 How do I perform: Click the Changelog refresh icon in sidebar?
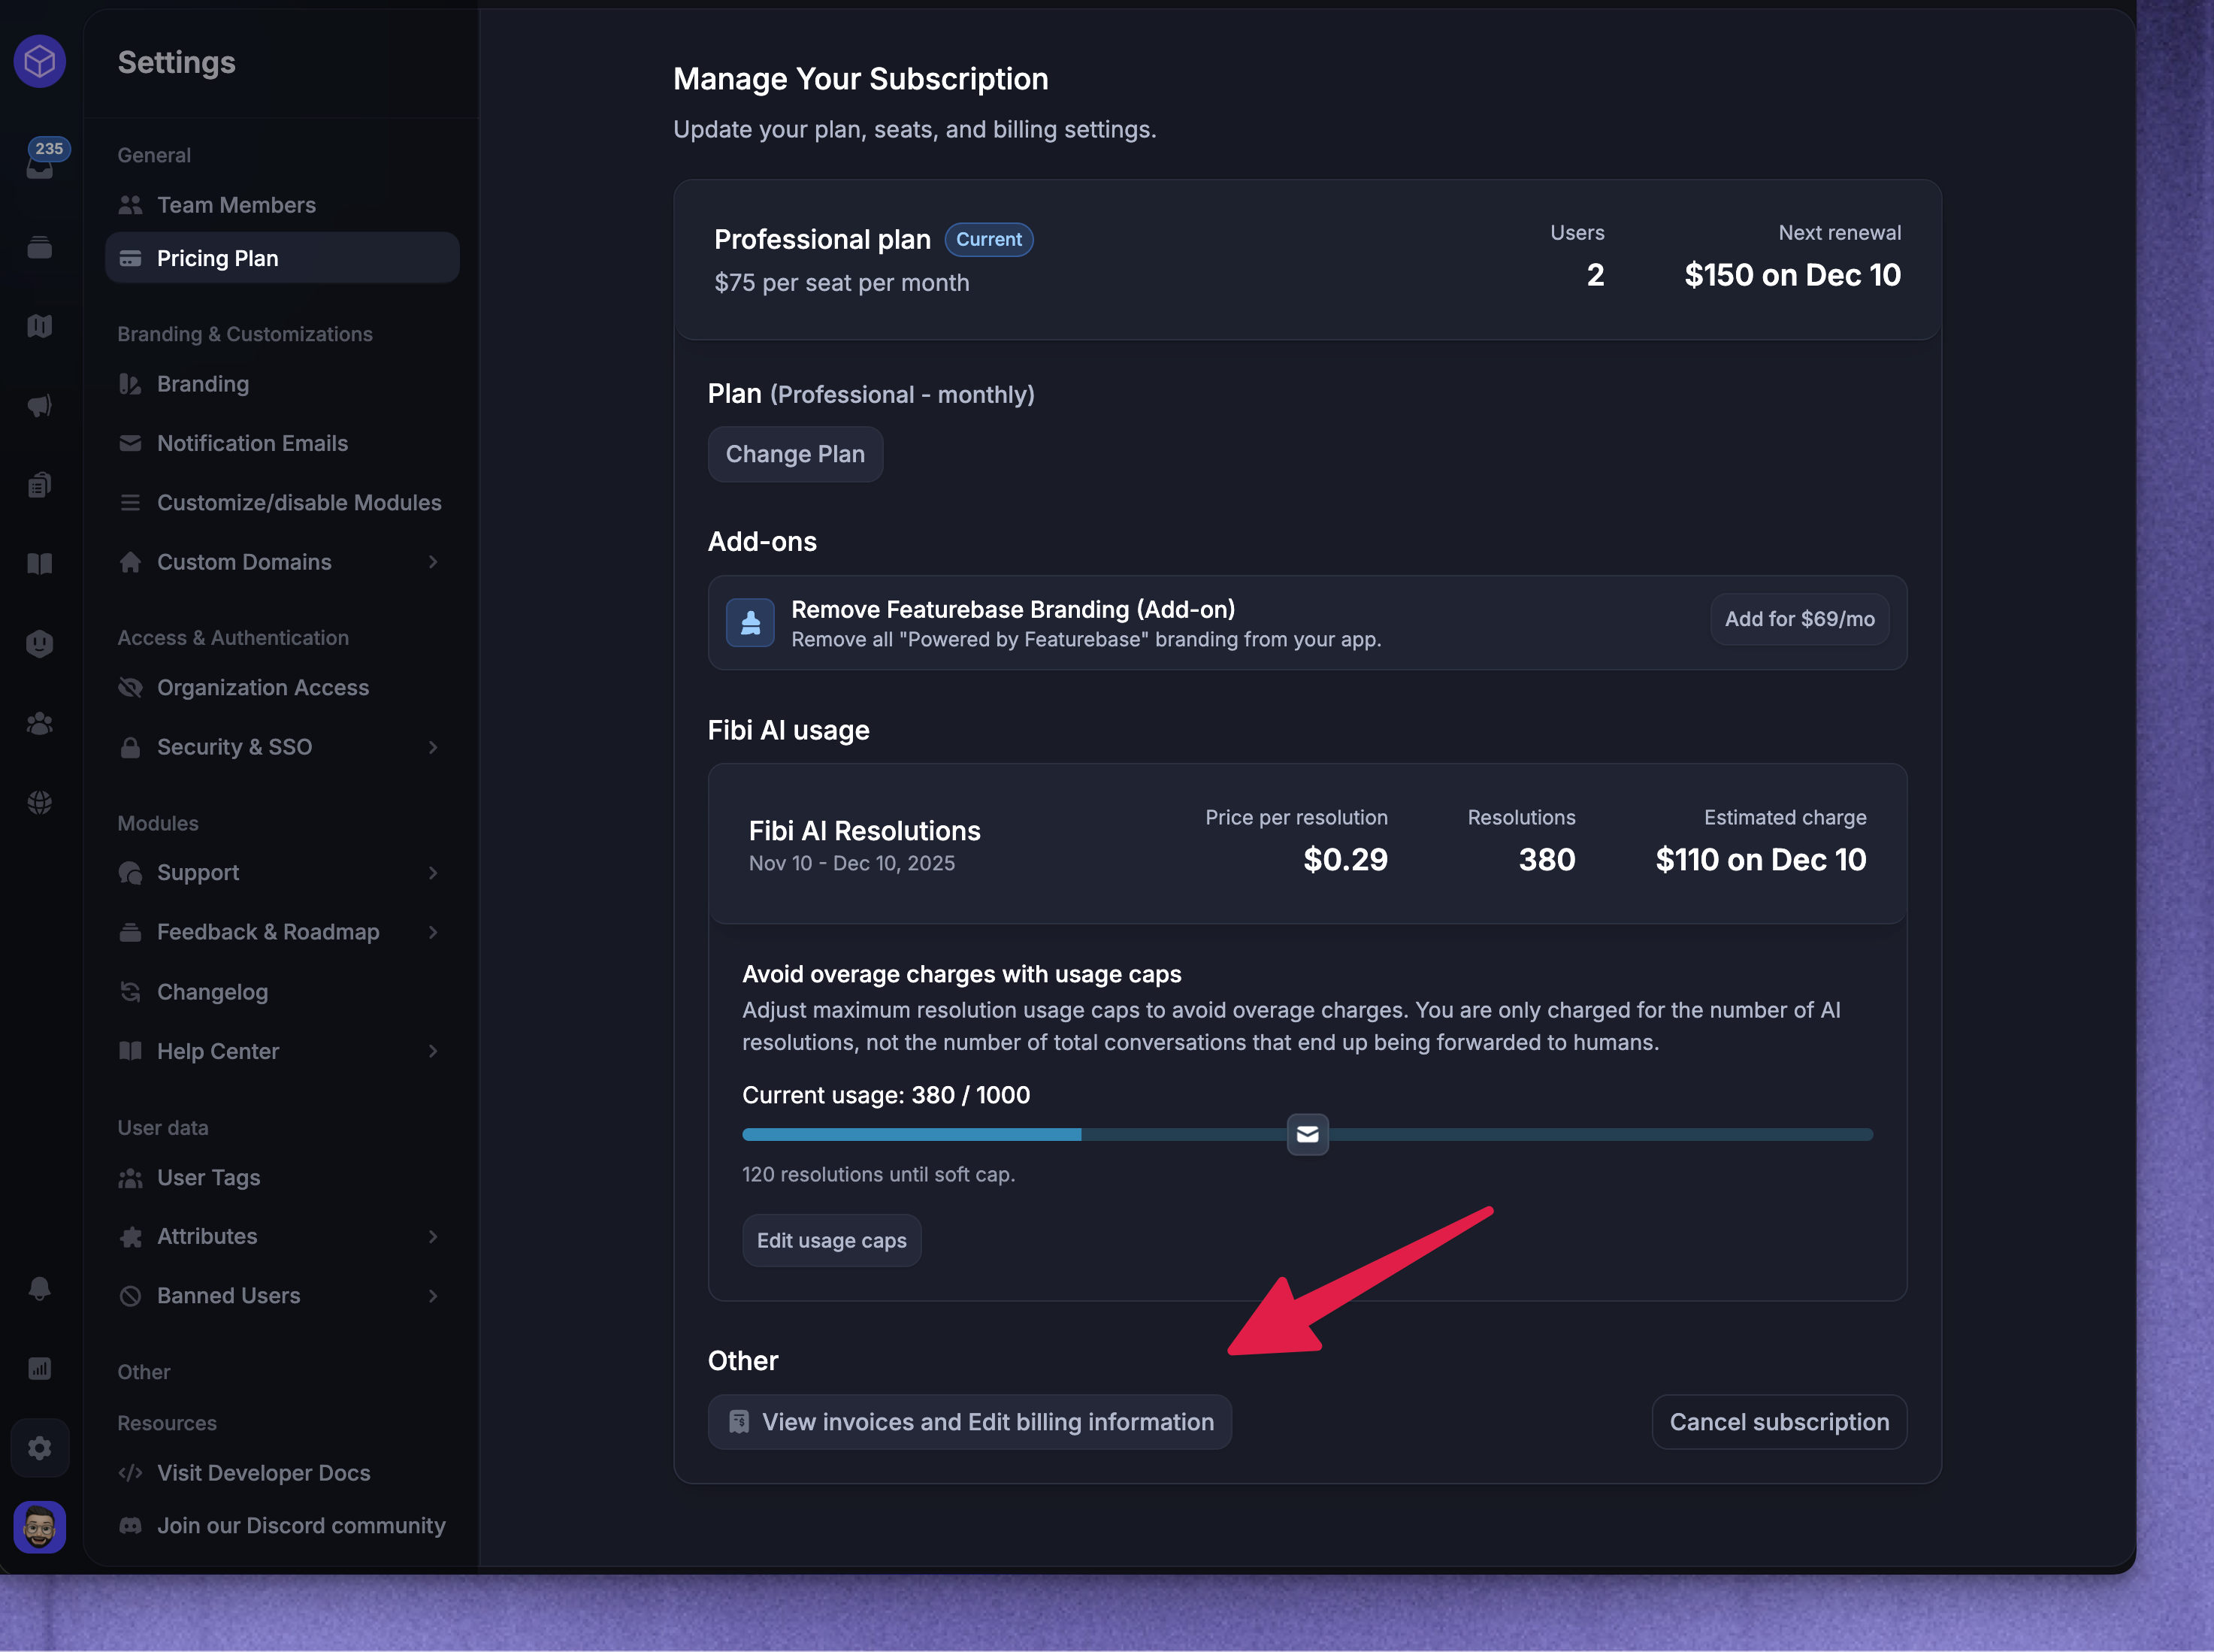(x=130, y=992)
